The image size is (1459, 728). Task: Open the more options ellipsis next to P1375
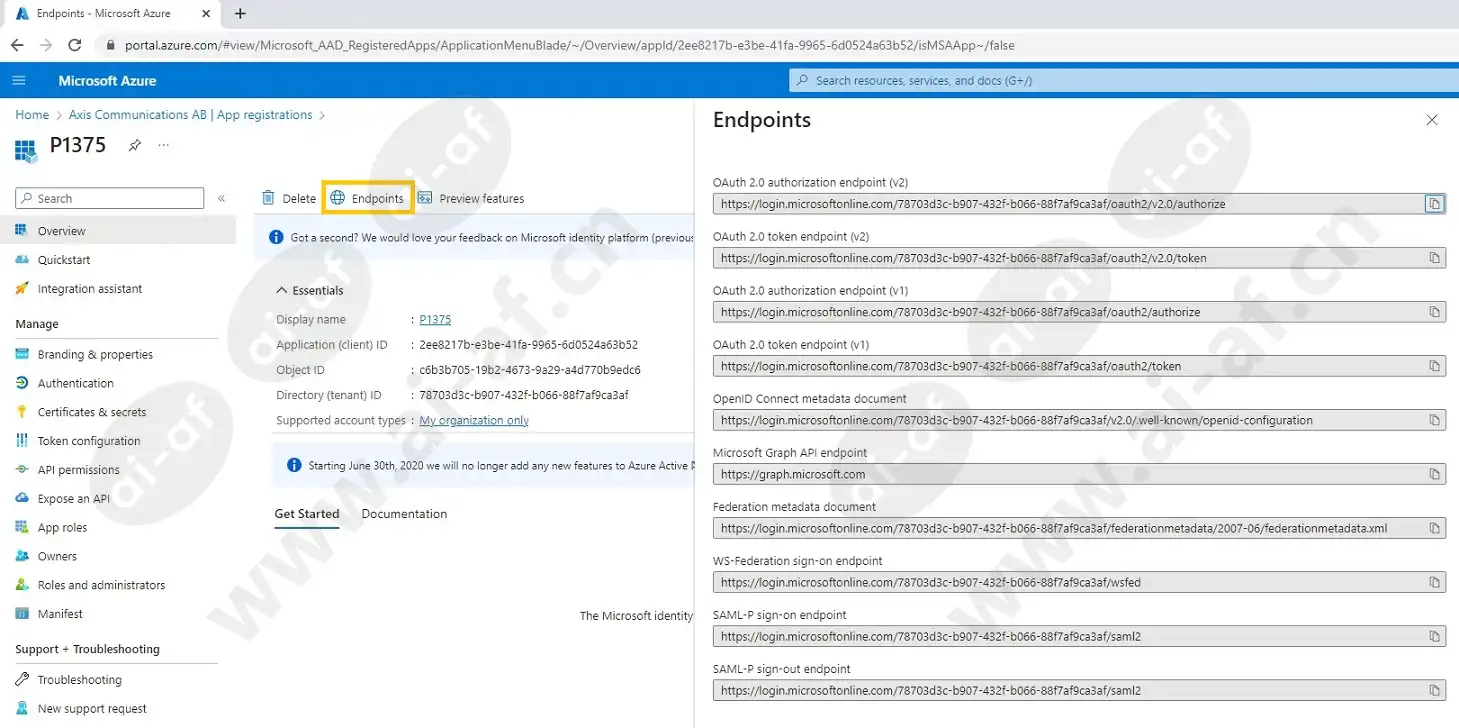point(164,146)
